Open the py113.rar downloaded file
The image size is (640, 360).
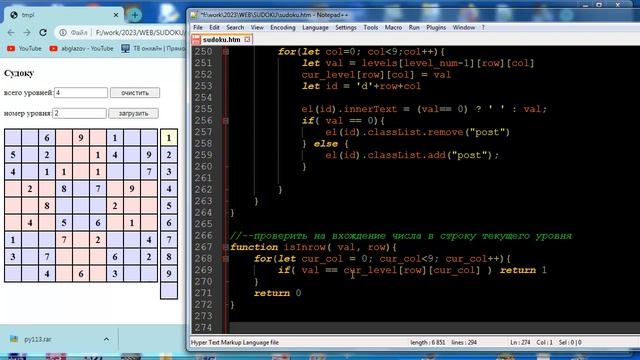coord(38,339)
